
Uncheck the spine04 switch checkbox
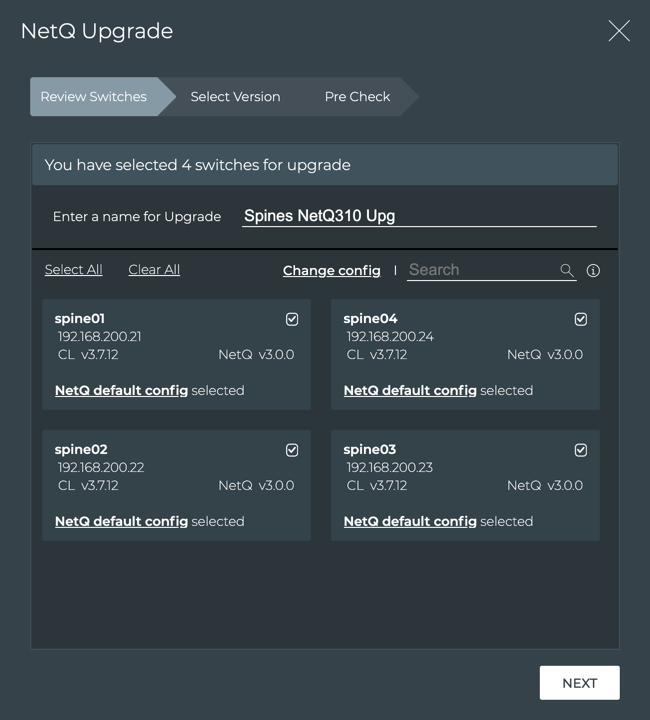[x=581, y=319]
